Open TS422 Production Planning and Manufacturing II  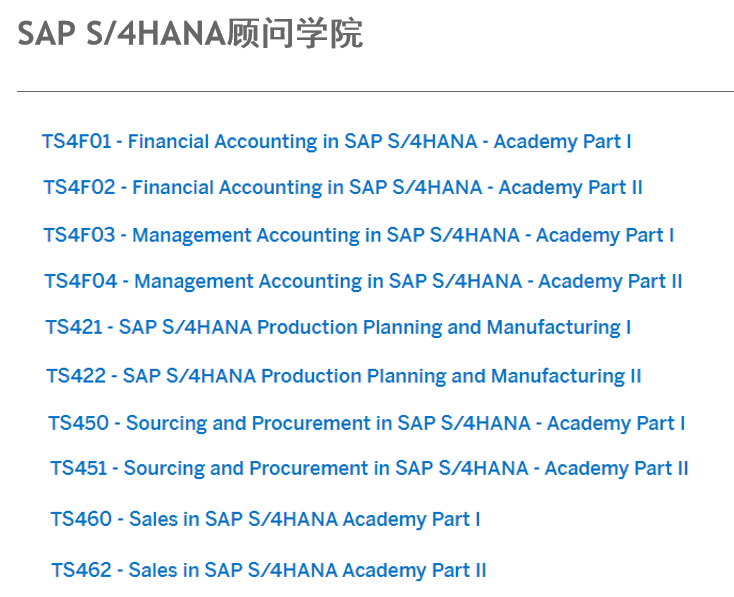[x=344, y=376]
